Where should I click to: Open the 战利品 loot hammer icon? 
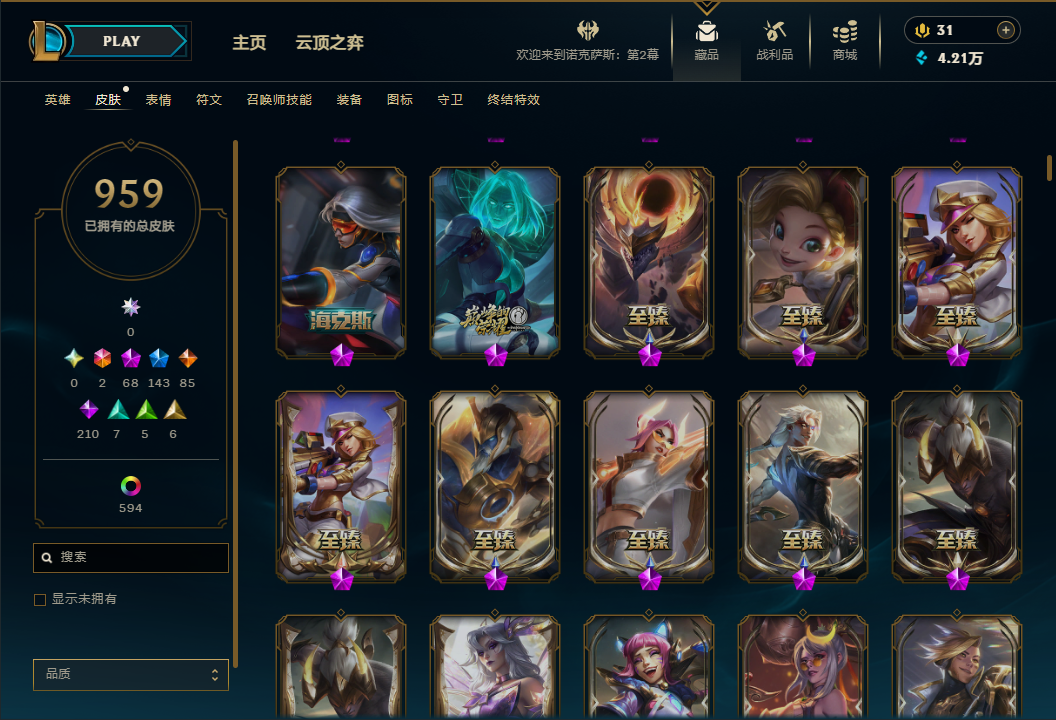tap(774, 31)
